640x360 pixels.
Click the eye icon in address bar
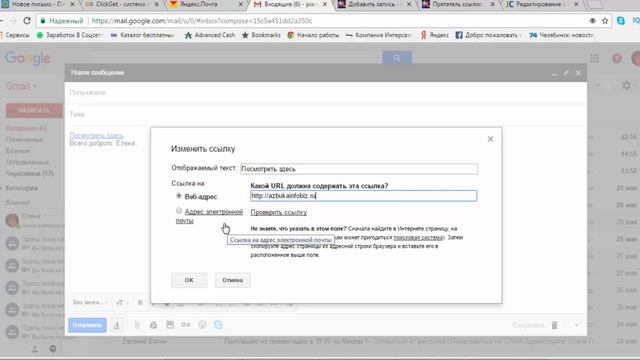click(x=592, y=20)
